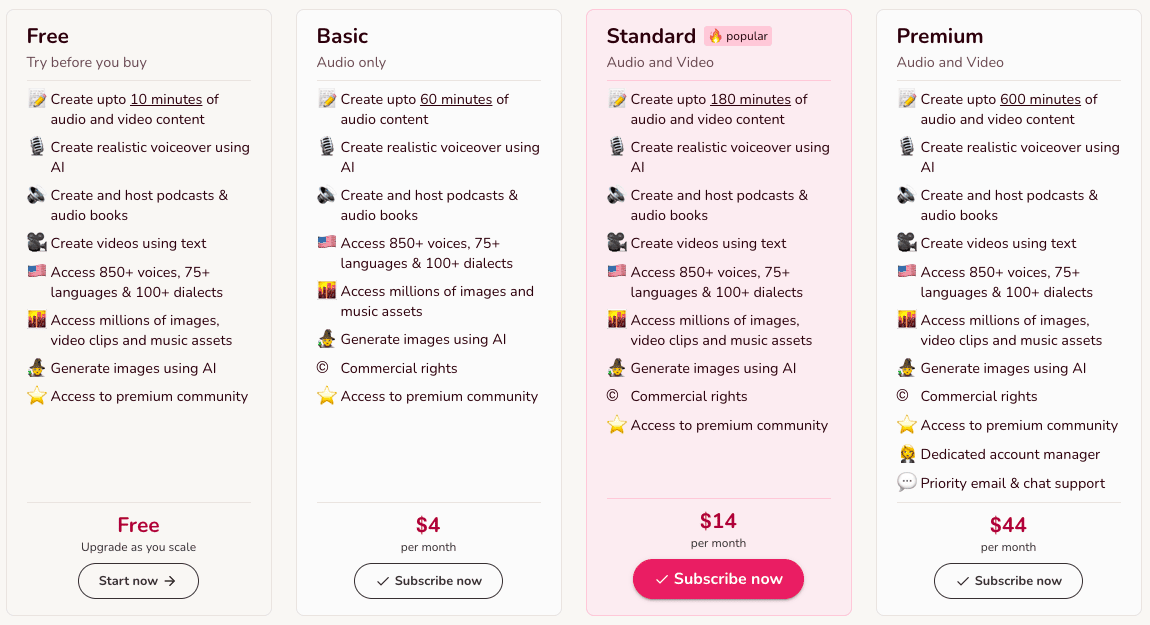Open the 60 minutes link in Basic plan
Screen dimensions: 1150x625
point(456,99)
